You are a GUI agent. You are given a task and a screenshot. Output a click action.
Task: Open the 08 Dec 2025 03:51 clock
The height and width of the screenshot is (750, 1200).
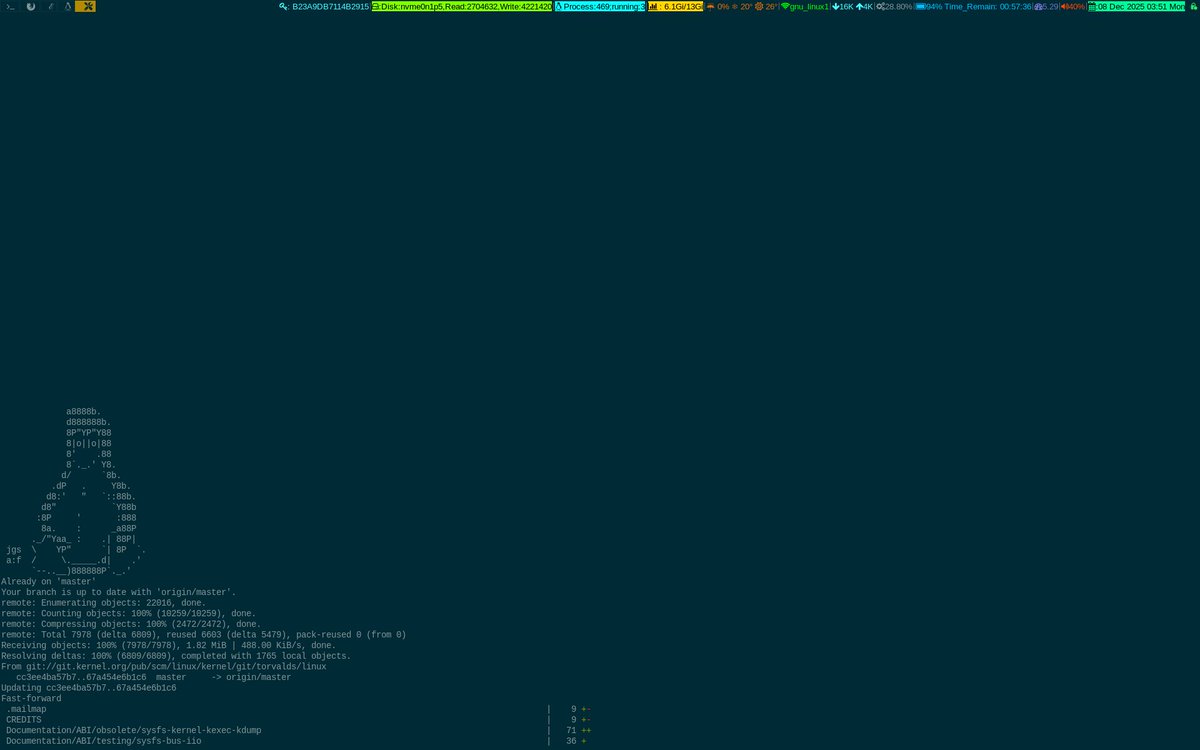point(1141,6)
